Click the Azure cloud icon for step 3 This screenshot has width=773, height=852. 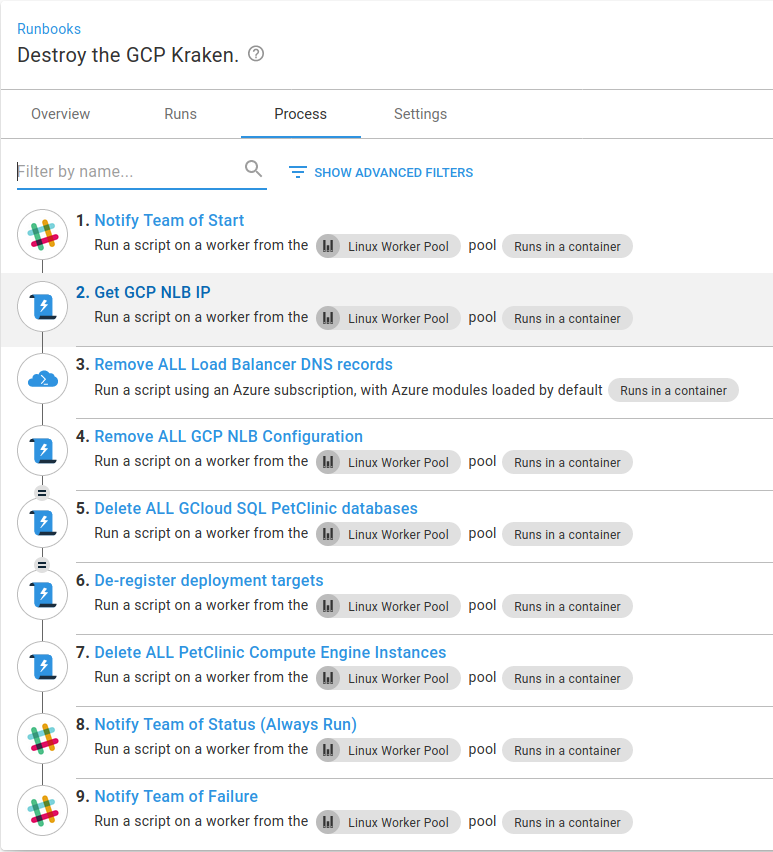[x=42, y=380]
